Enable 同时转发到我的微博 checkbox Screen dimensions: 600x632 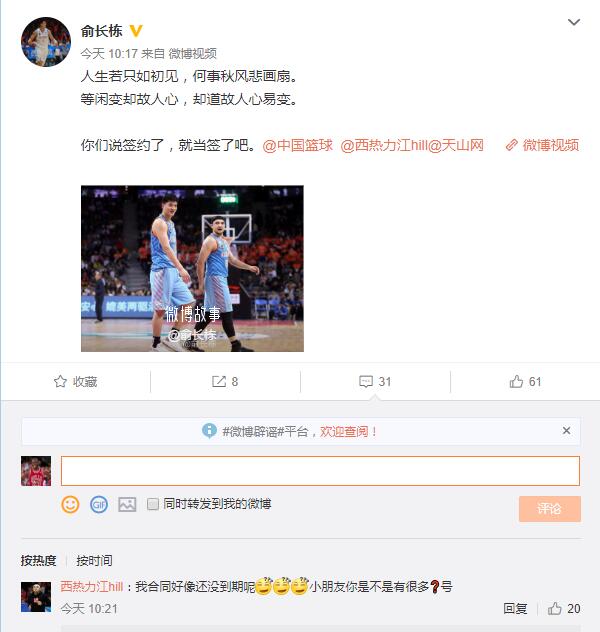tap(153, 504)
